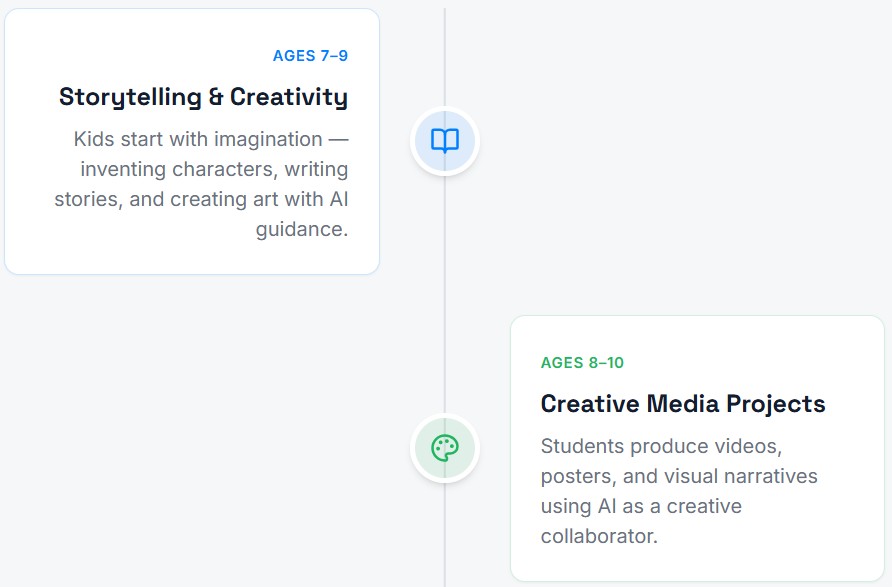Click the Creative Media Projects description text
The height and width of the screenshot is (587, 892).
(679, 491)
